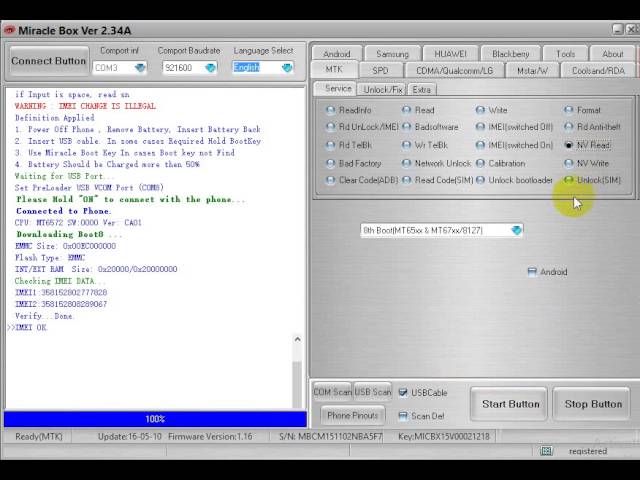
Task: Click the 'Connected to Phone.' log line
Action: pyautogui.click(x=63, y=211)
